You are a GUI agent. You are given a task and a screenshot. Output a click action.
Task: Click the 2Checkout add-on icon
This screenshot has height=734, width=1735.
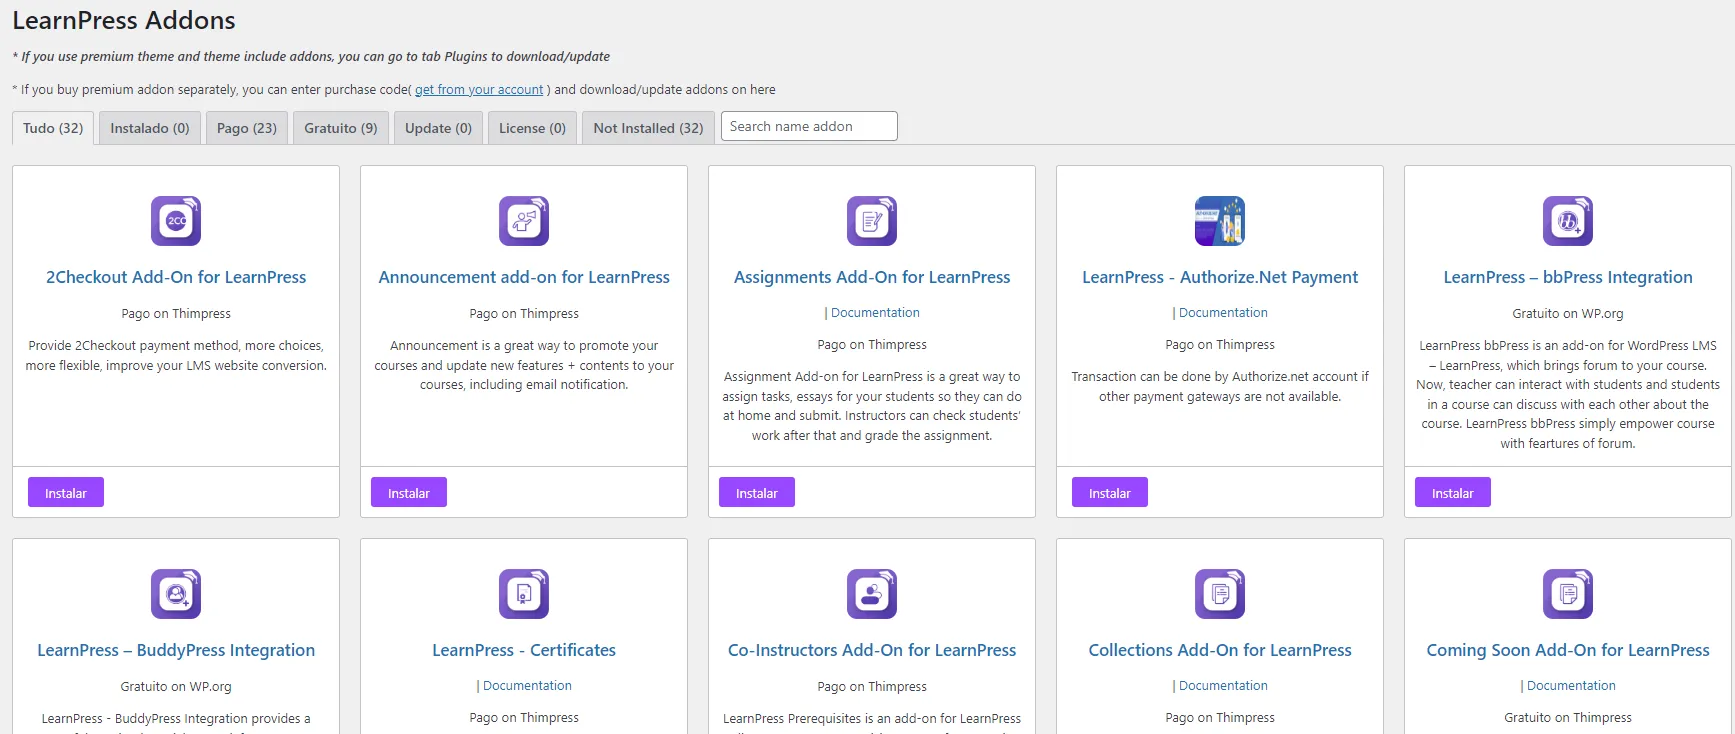(x=176, y=221)
